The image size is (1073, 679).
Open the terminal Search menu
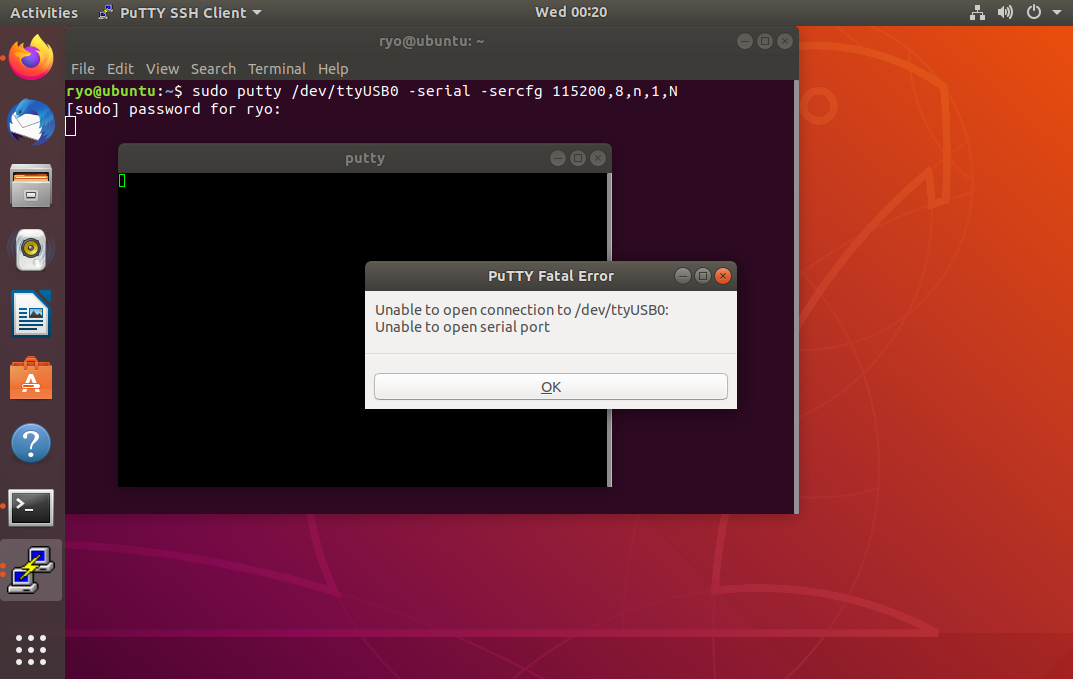tap(213, 69)
